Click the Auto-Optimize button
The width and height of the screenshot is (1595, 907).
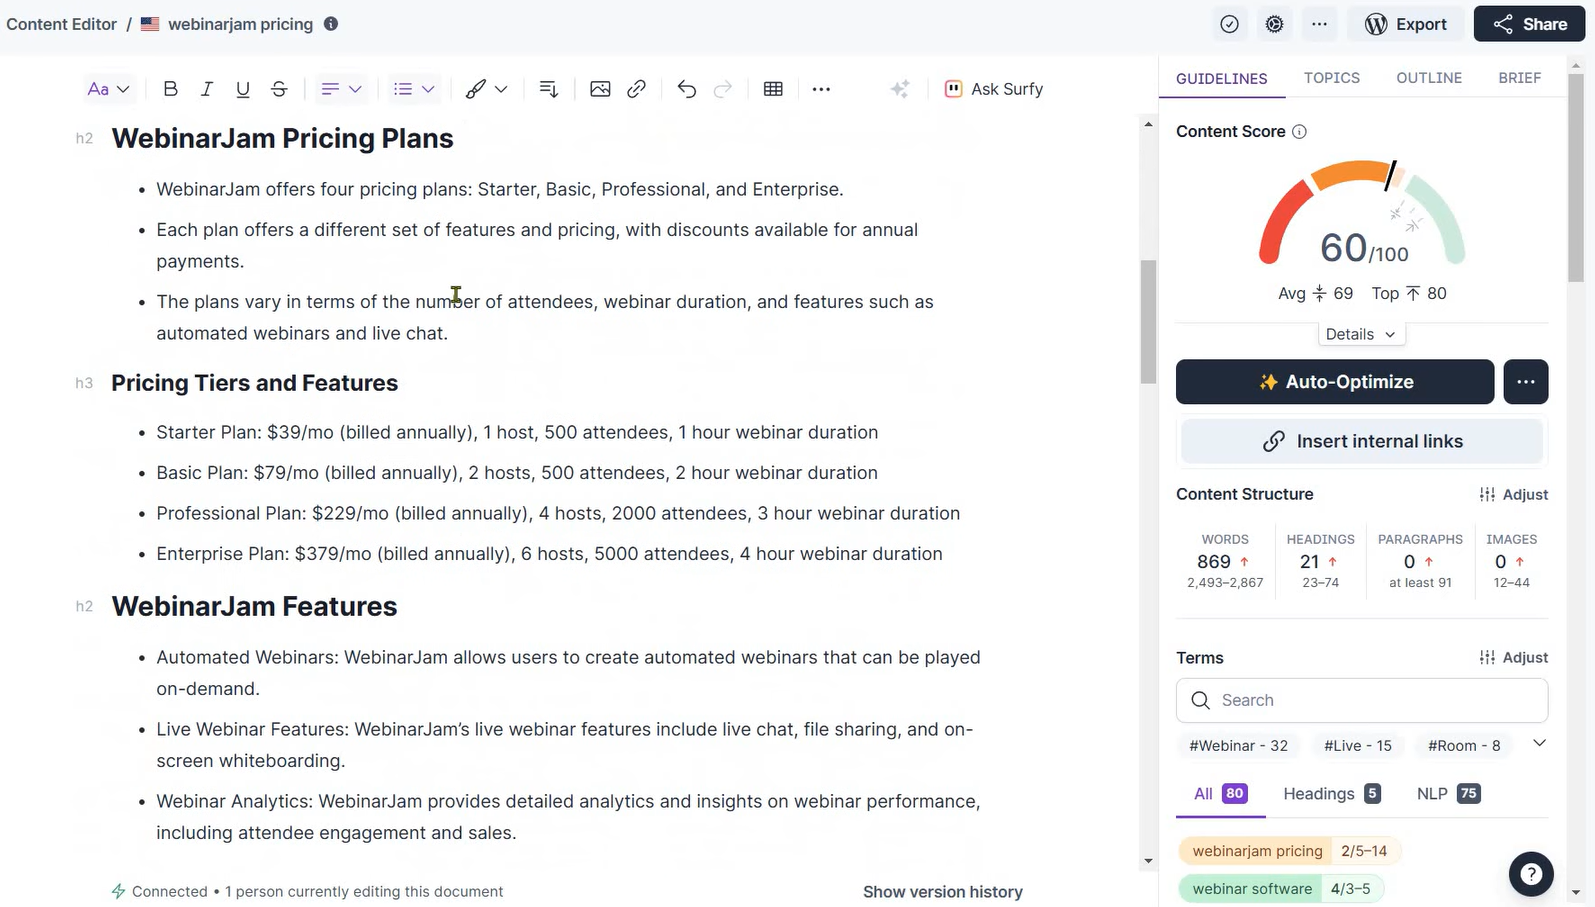coord(1334,382)
